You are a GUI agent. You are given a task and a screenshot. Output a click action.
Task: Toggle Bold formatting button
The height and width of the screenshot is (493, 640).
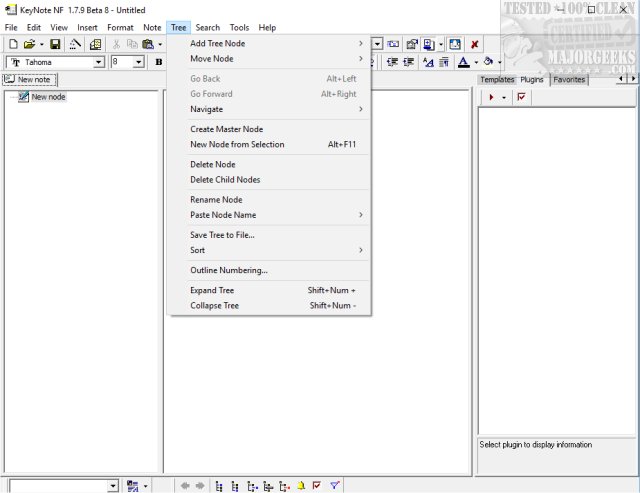tap(159, 62)
